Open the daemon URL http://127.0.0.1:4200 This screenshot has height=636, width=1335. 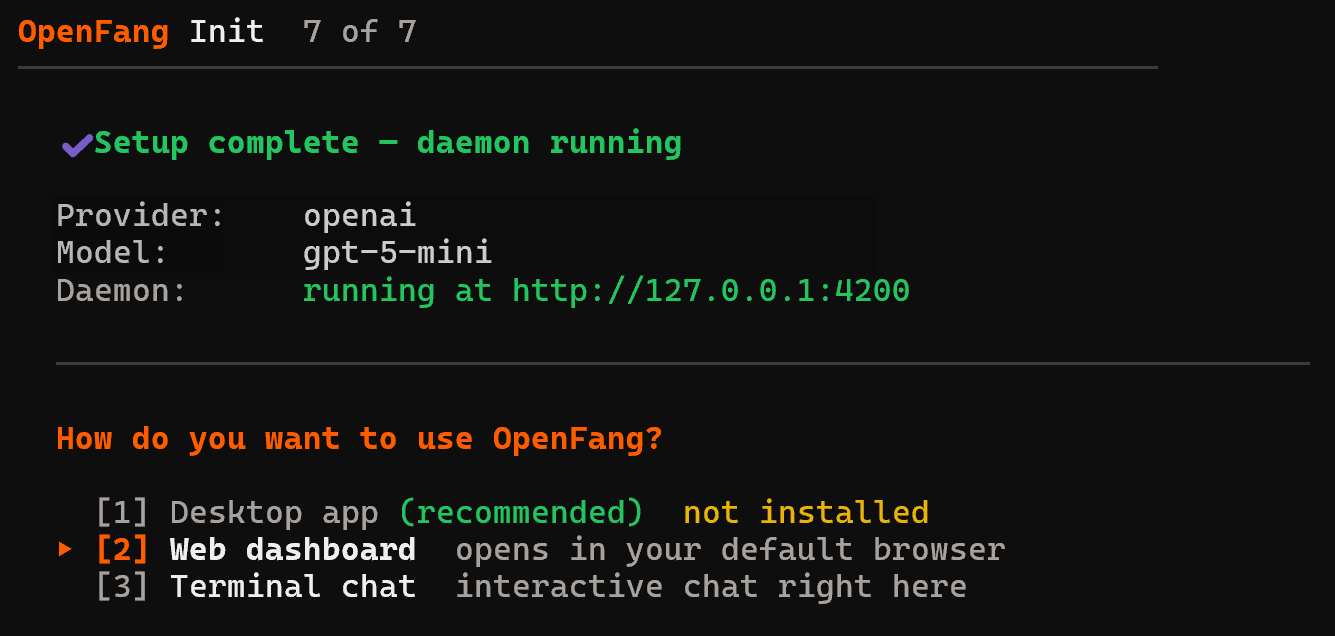(x=710, y=290)
